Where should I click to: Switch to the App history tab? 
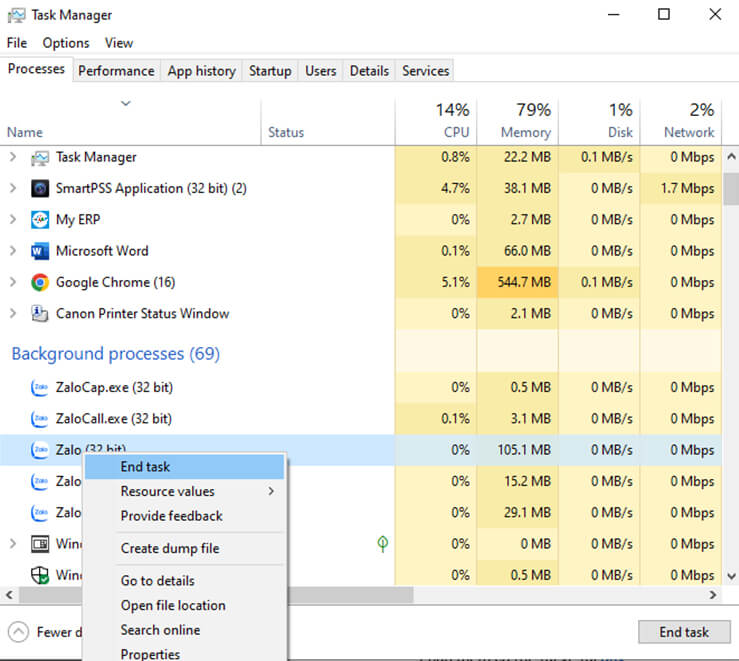point(202,71)
